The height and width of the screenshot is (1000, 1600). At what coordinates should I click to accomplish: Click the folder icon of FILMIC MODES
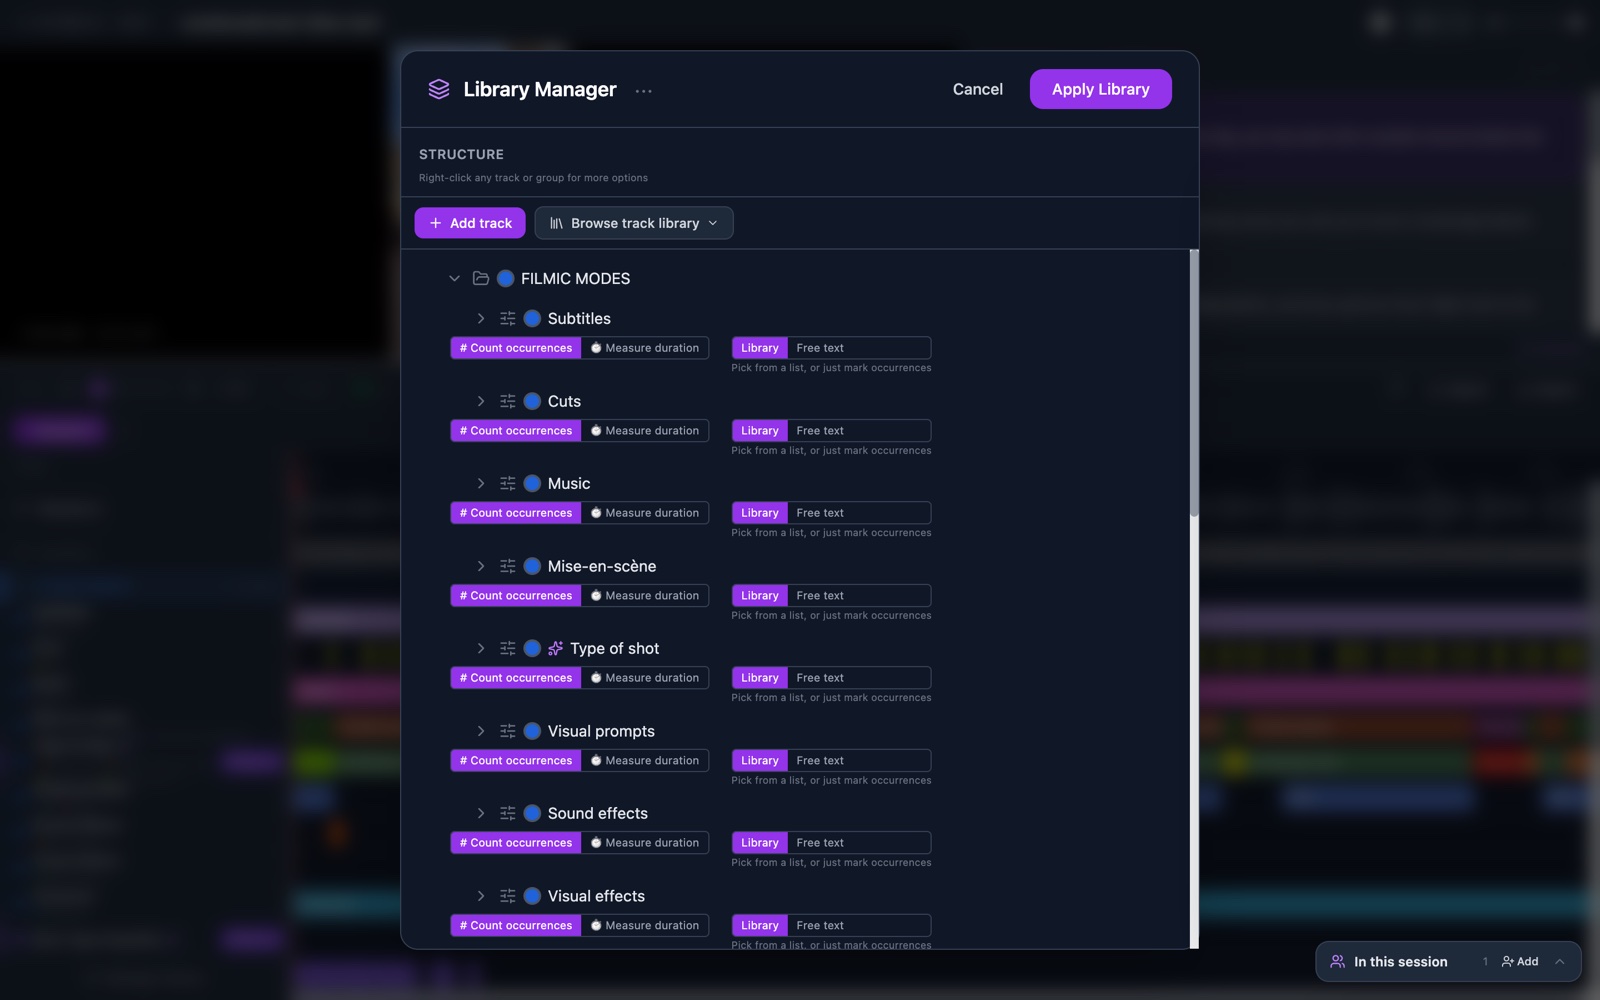click(x=481, y=278)
